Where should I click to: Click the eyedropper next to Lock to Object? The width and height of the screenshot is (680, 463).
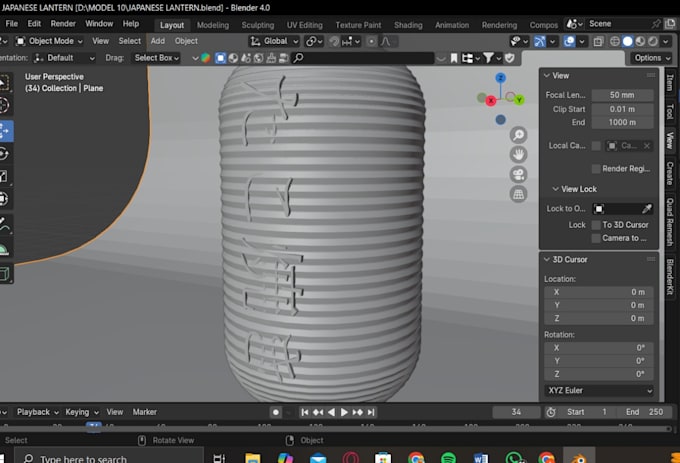(x=647, y=209)
